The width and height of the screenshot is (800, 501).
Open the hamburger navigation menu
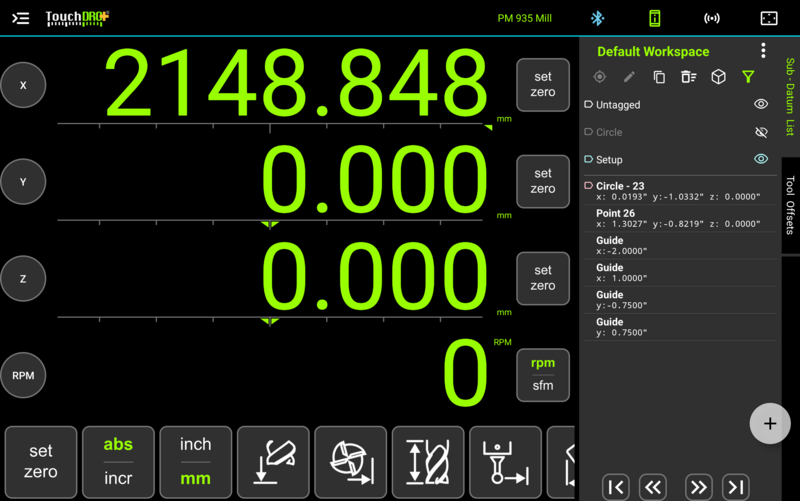[20, 18]
